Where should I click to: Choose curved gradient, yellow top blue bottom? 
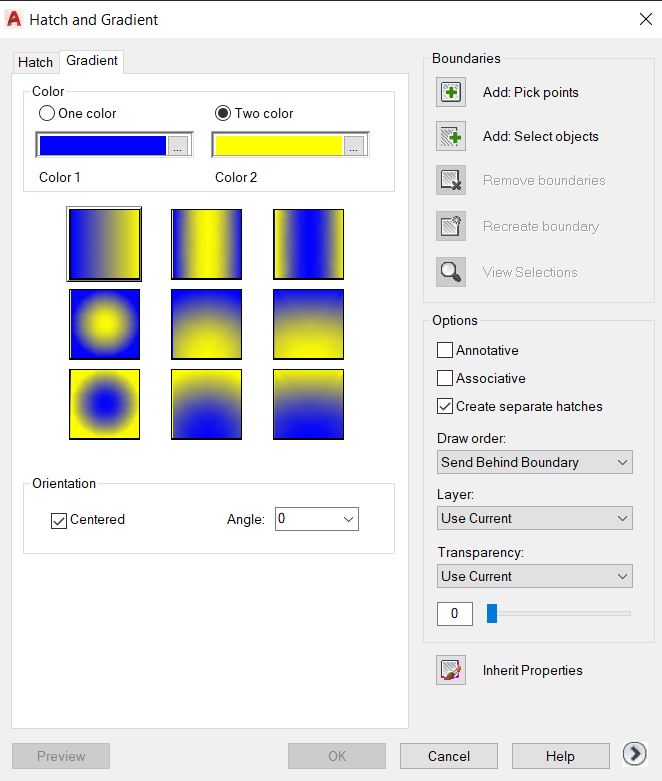308,404
